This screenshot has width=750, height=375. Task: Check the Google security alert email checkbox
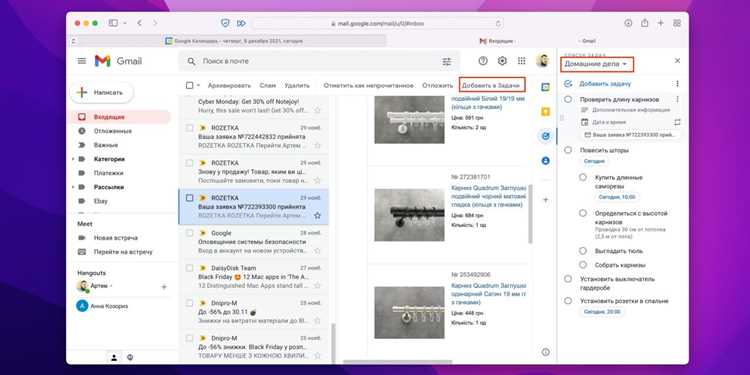tap(189, 233)
